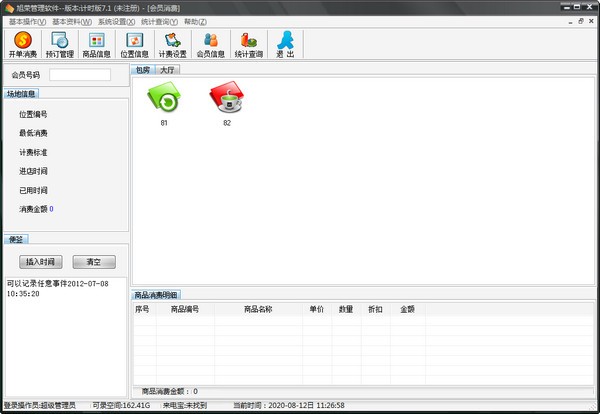Click 可录空间:162.41G status entry
Screen dimensions: 600x414
pyautogui.click(x=121, y=406)
